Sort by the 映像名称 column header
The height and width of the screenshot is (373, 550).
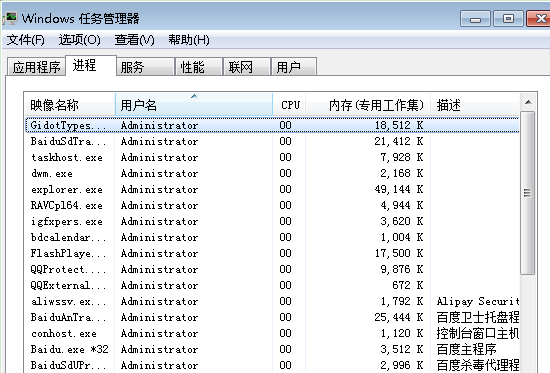pos(70,105)
